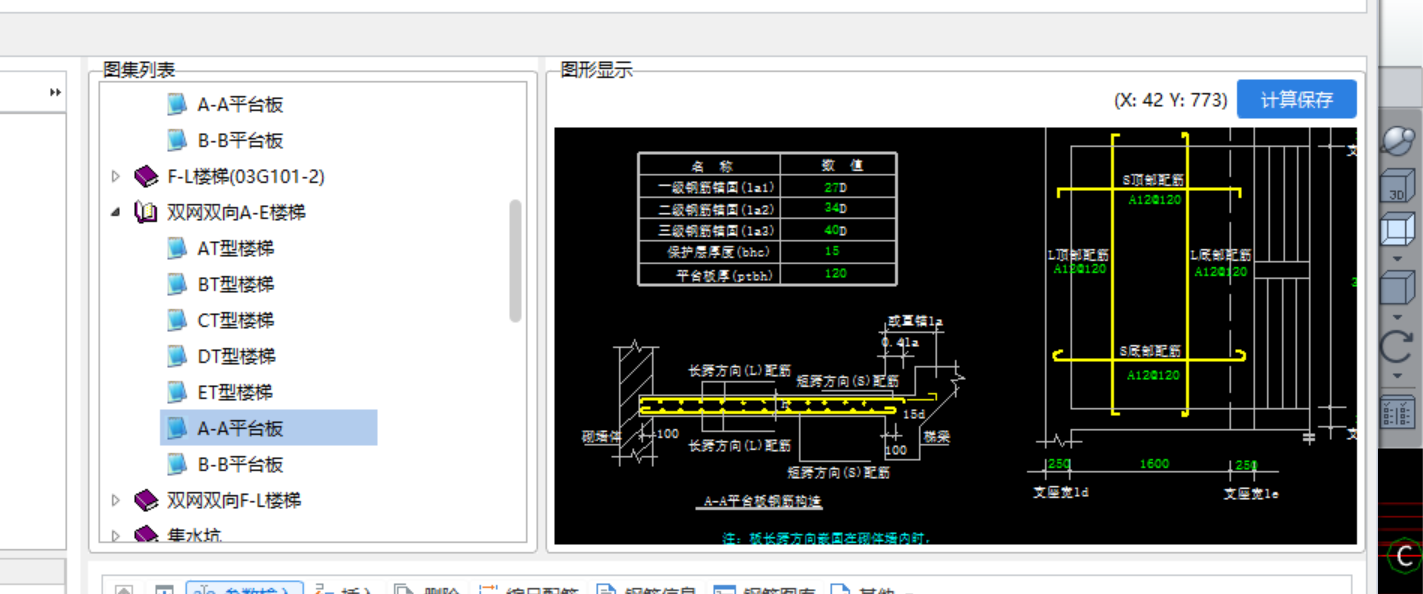Viewport: 1423px width, 594px height.
Task: Open the checklist panel icon in right toolbar
Action: coord(1397,410)
